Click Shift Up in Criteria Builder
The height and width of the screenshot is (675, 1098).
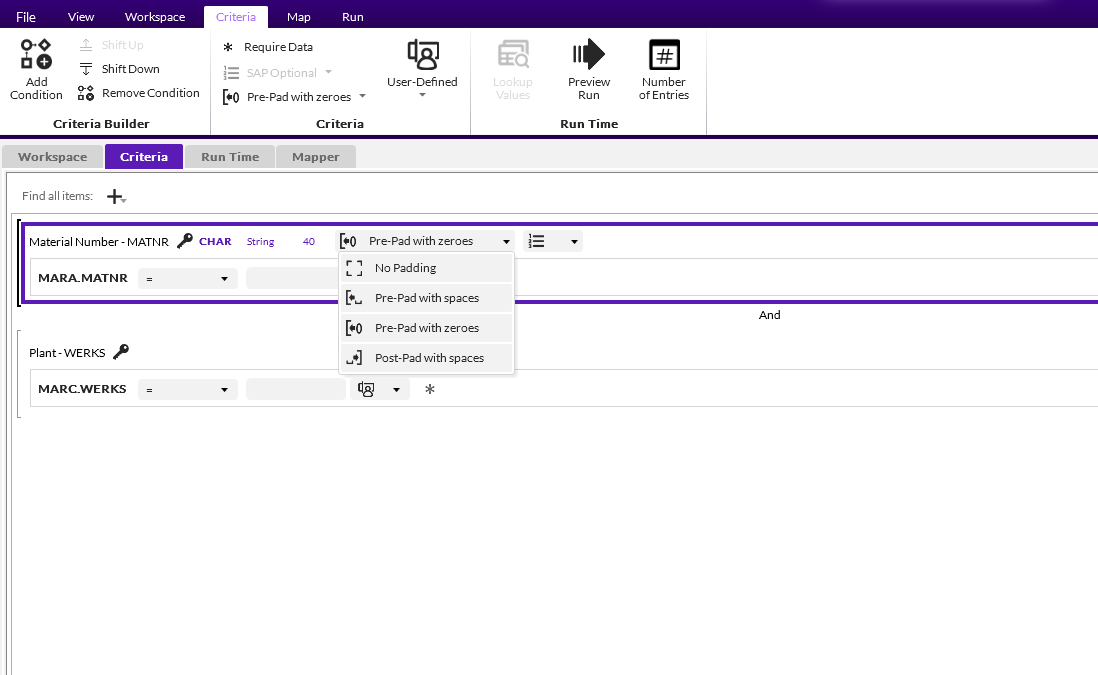click(111, 45)
